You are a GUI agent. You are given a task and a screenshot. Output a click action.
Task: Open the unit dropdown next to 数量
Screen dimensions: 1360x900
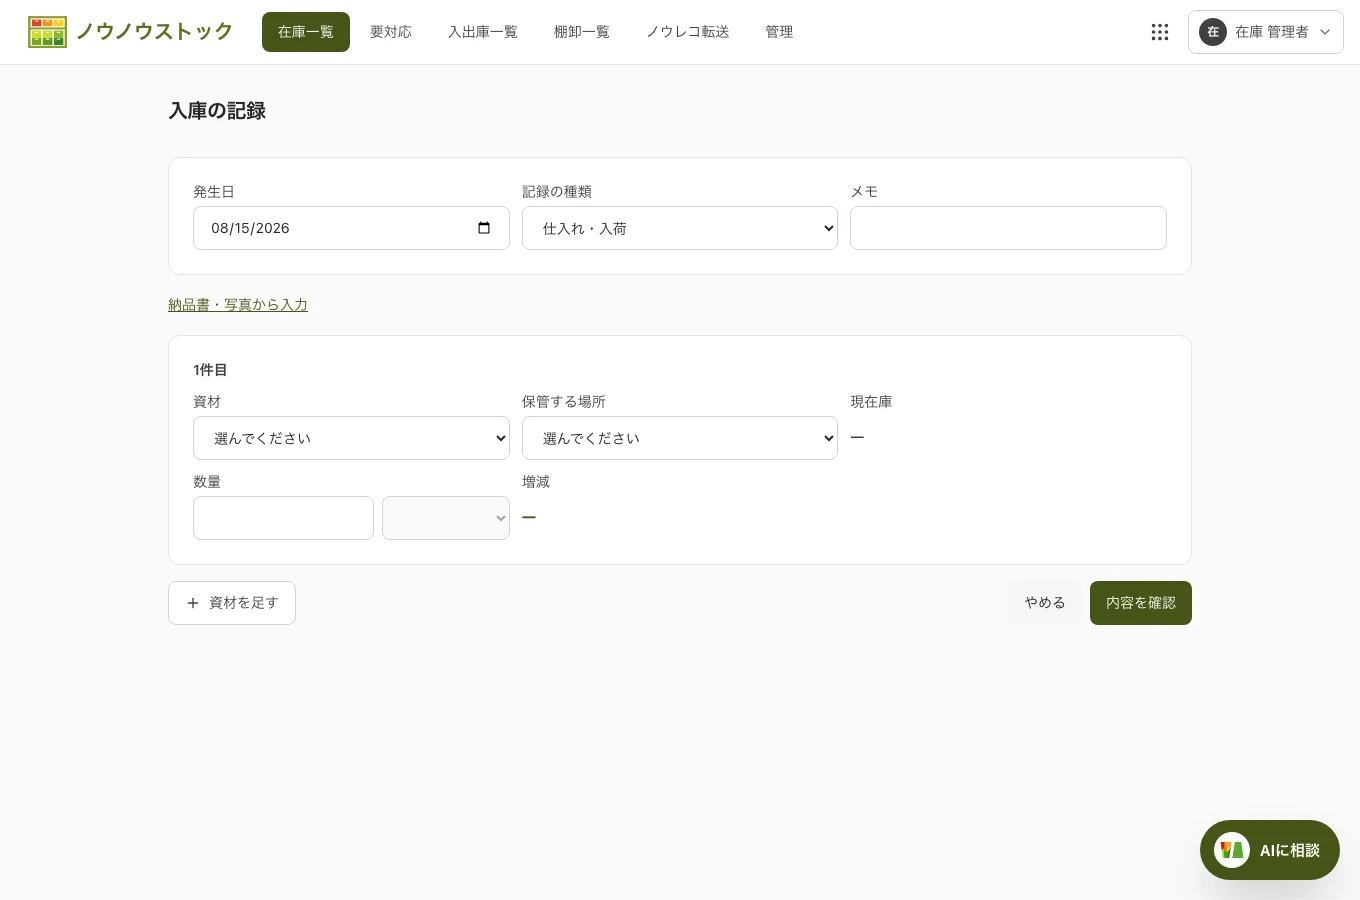pyautogui.click(x=446, y=518)
